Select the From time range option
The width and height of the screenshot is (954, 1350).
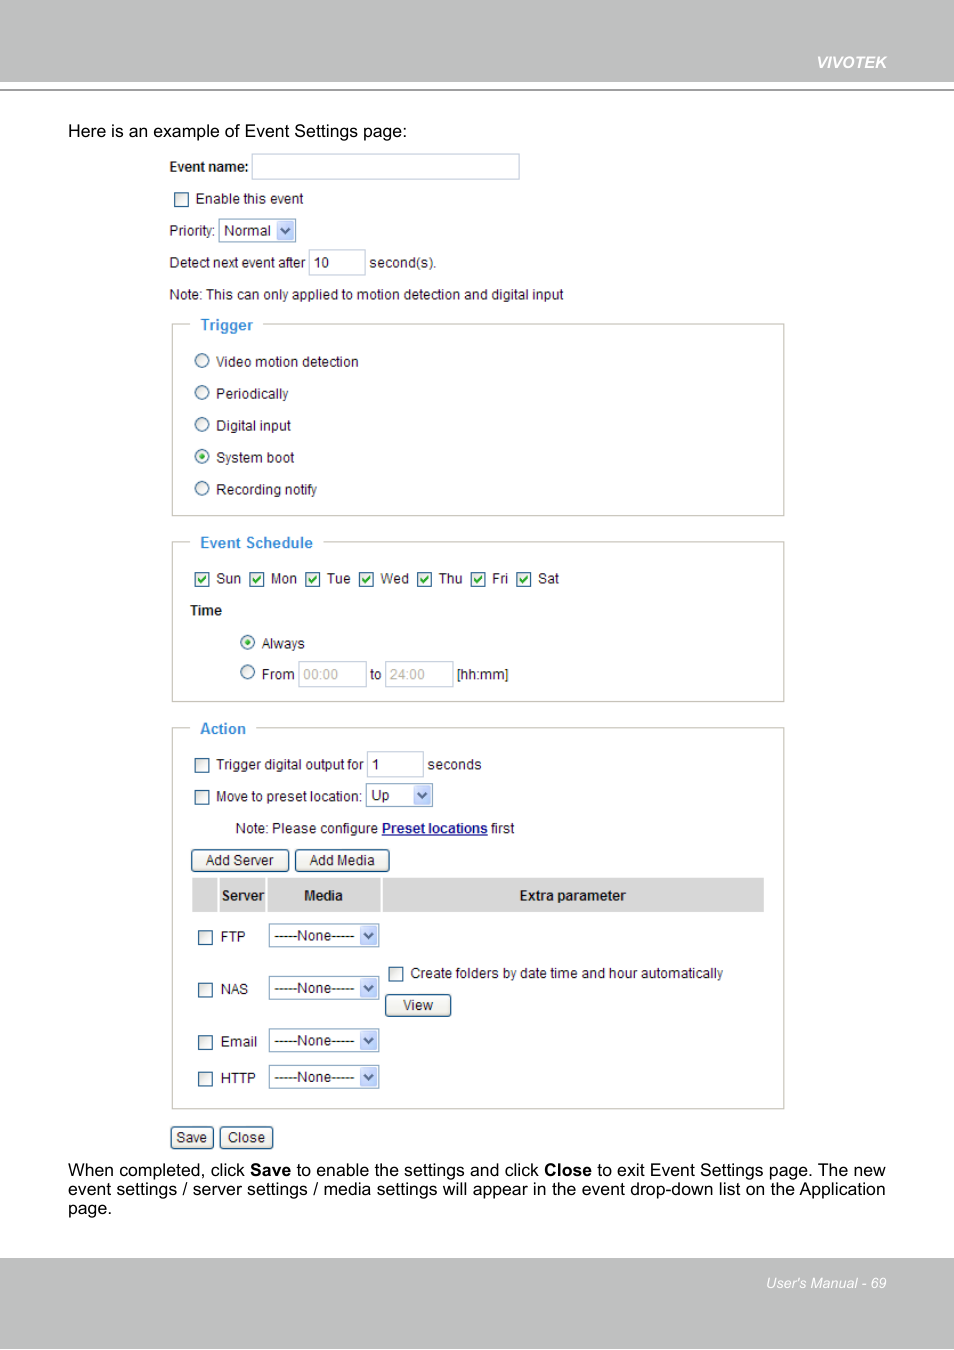click(247, 673)
